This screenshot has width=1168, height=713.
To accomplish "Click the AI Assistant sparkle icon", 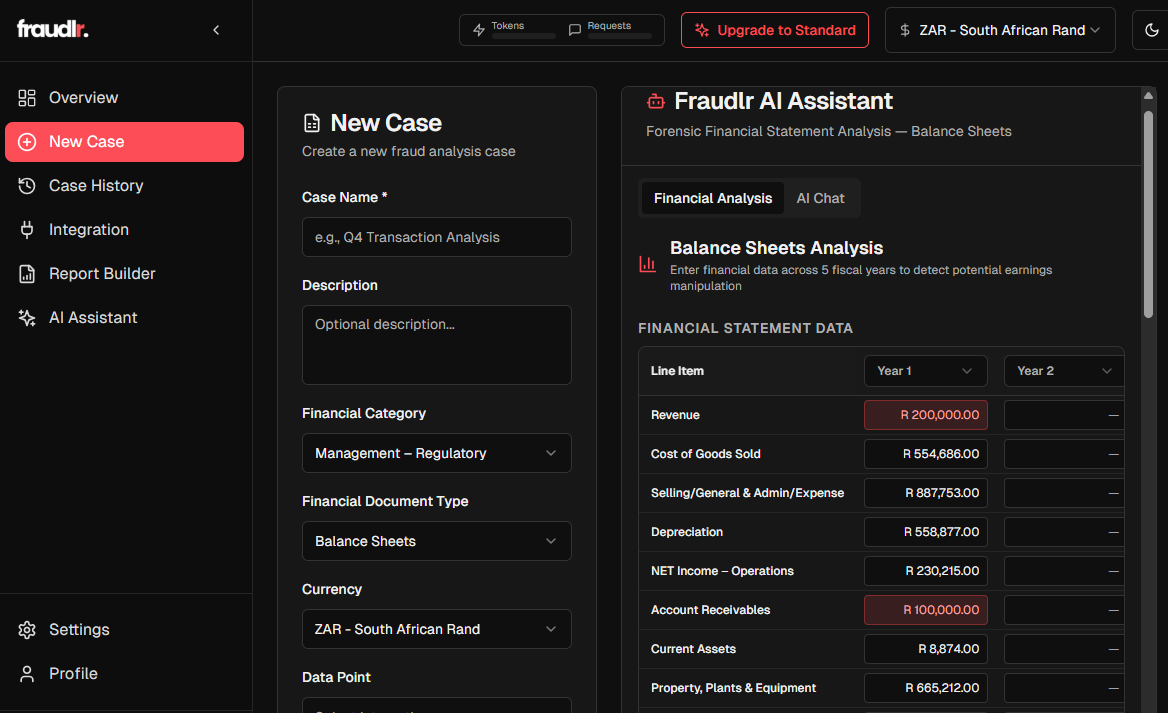I will tap(27, 317).
